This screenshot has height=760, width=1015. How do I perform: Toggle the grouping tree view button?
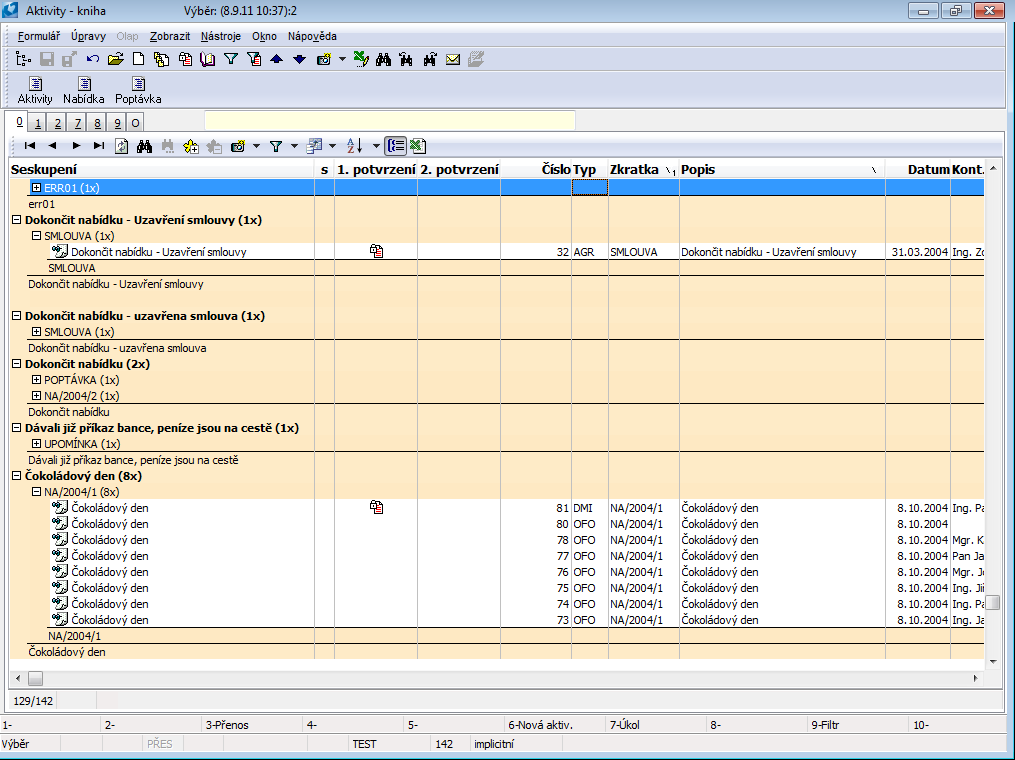[x=396, y=146]
